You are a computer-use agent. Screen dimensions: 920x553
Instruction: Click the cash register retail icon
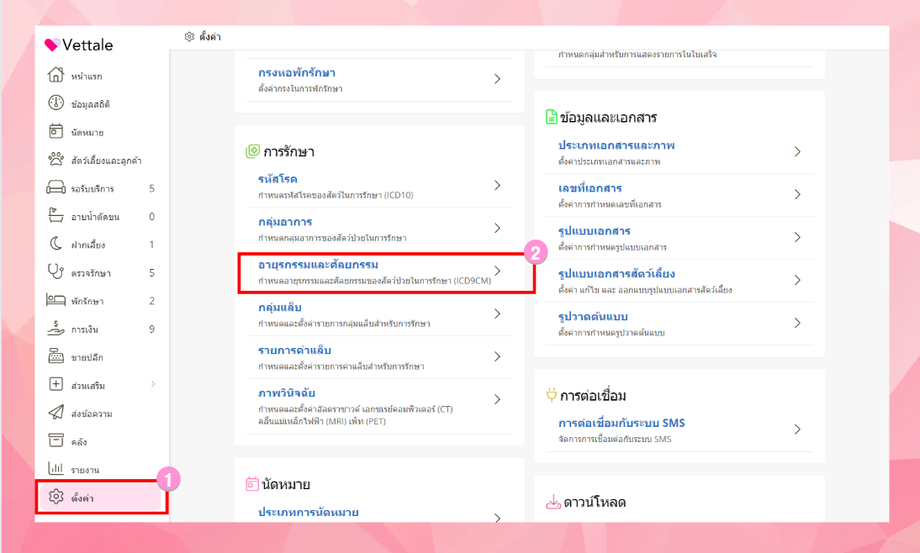[56, 356]
